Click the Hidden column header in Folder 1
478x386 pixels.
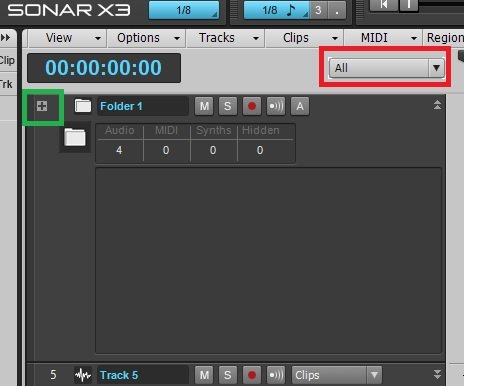(x=261, y=130)
